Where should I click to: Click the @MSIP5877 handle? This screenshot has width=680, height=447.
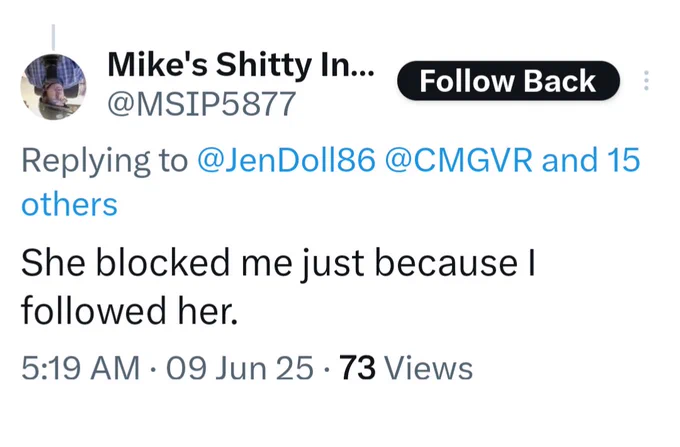coord(202,104)
